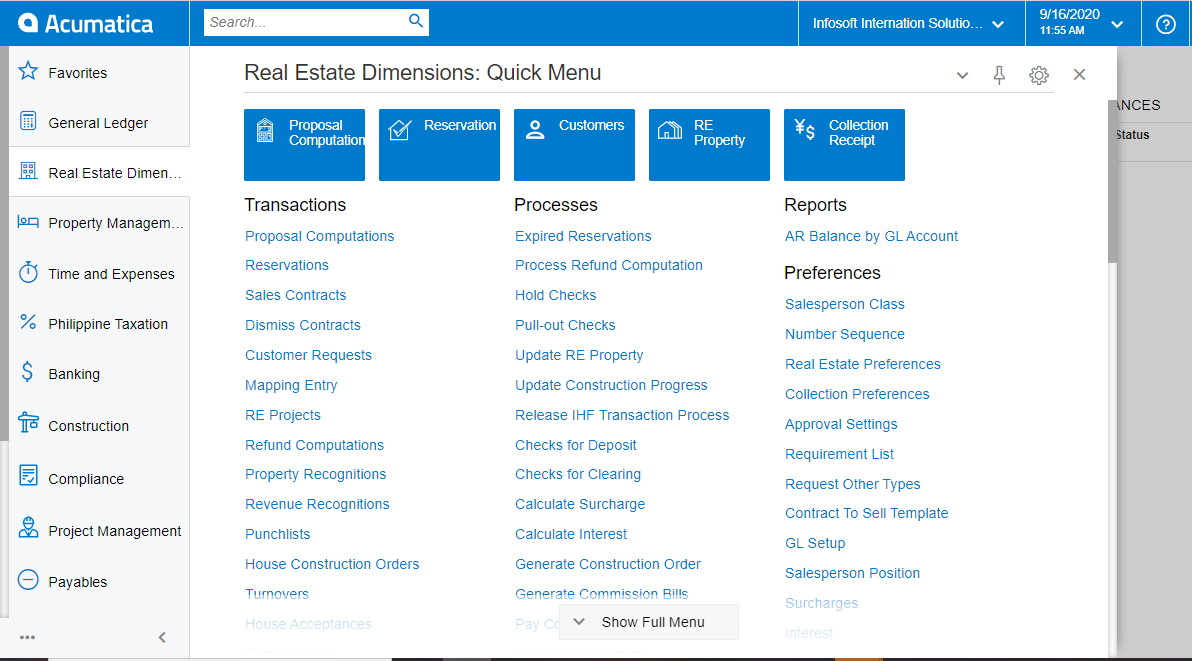Open the Reservation tile

click(x=439, y=144)
